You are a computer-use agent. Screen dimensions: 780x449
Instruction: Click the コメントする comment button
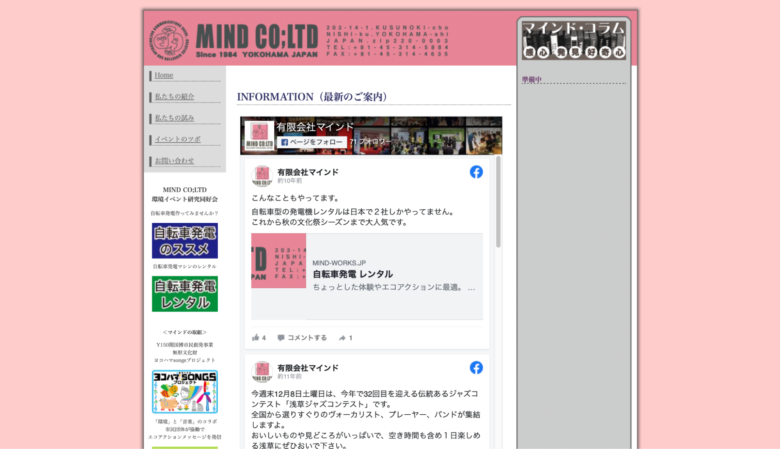point(302,338)
